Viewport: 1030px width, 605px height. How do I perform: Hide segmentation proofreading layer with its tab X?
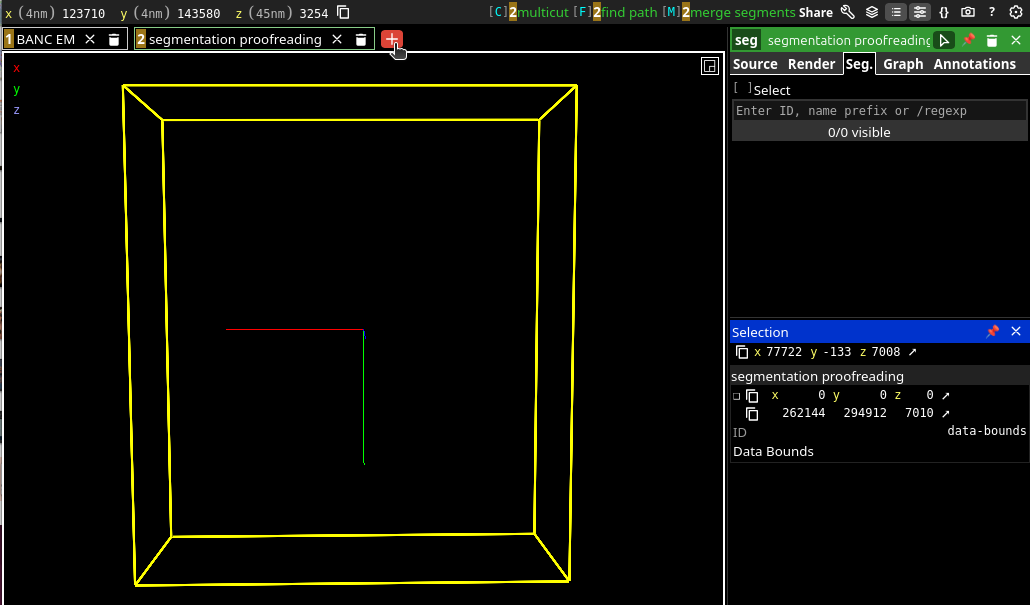[x=337, y=39]
